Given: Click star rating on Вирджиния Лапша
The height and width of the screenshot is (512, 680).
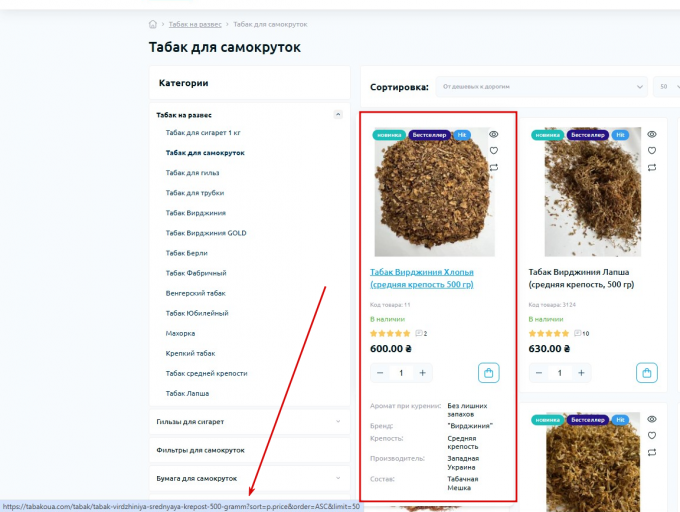Looking at the screenshot, I should point(549,333).
